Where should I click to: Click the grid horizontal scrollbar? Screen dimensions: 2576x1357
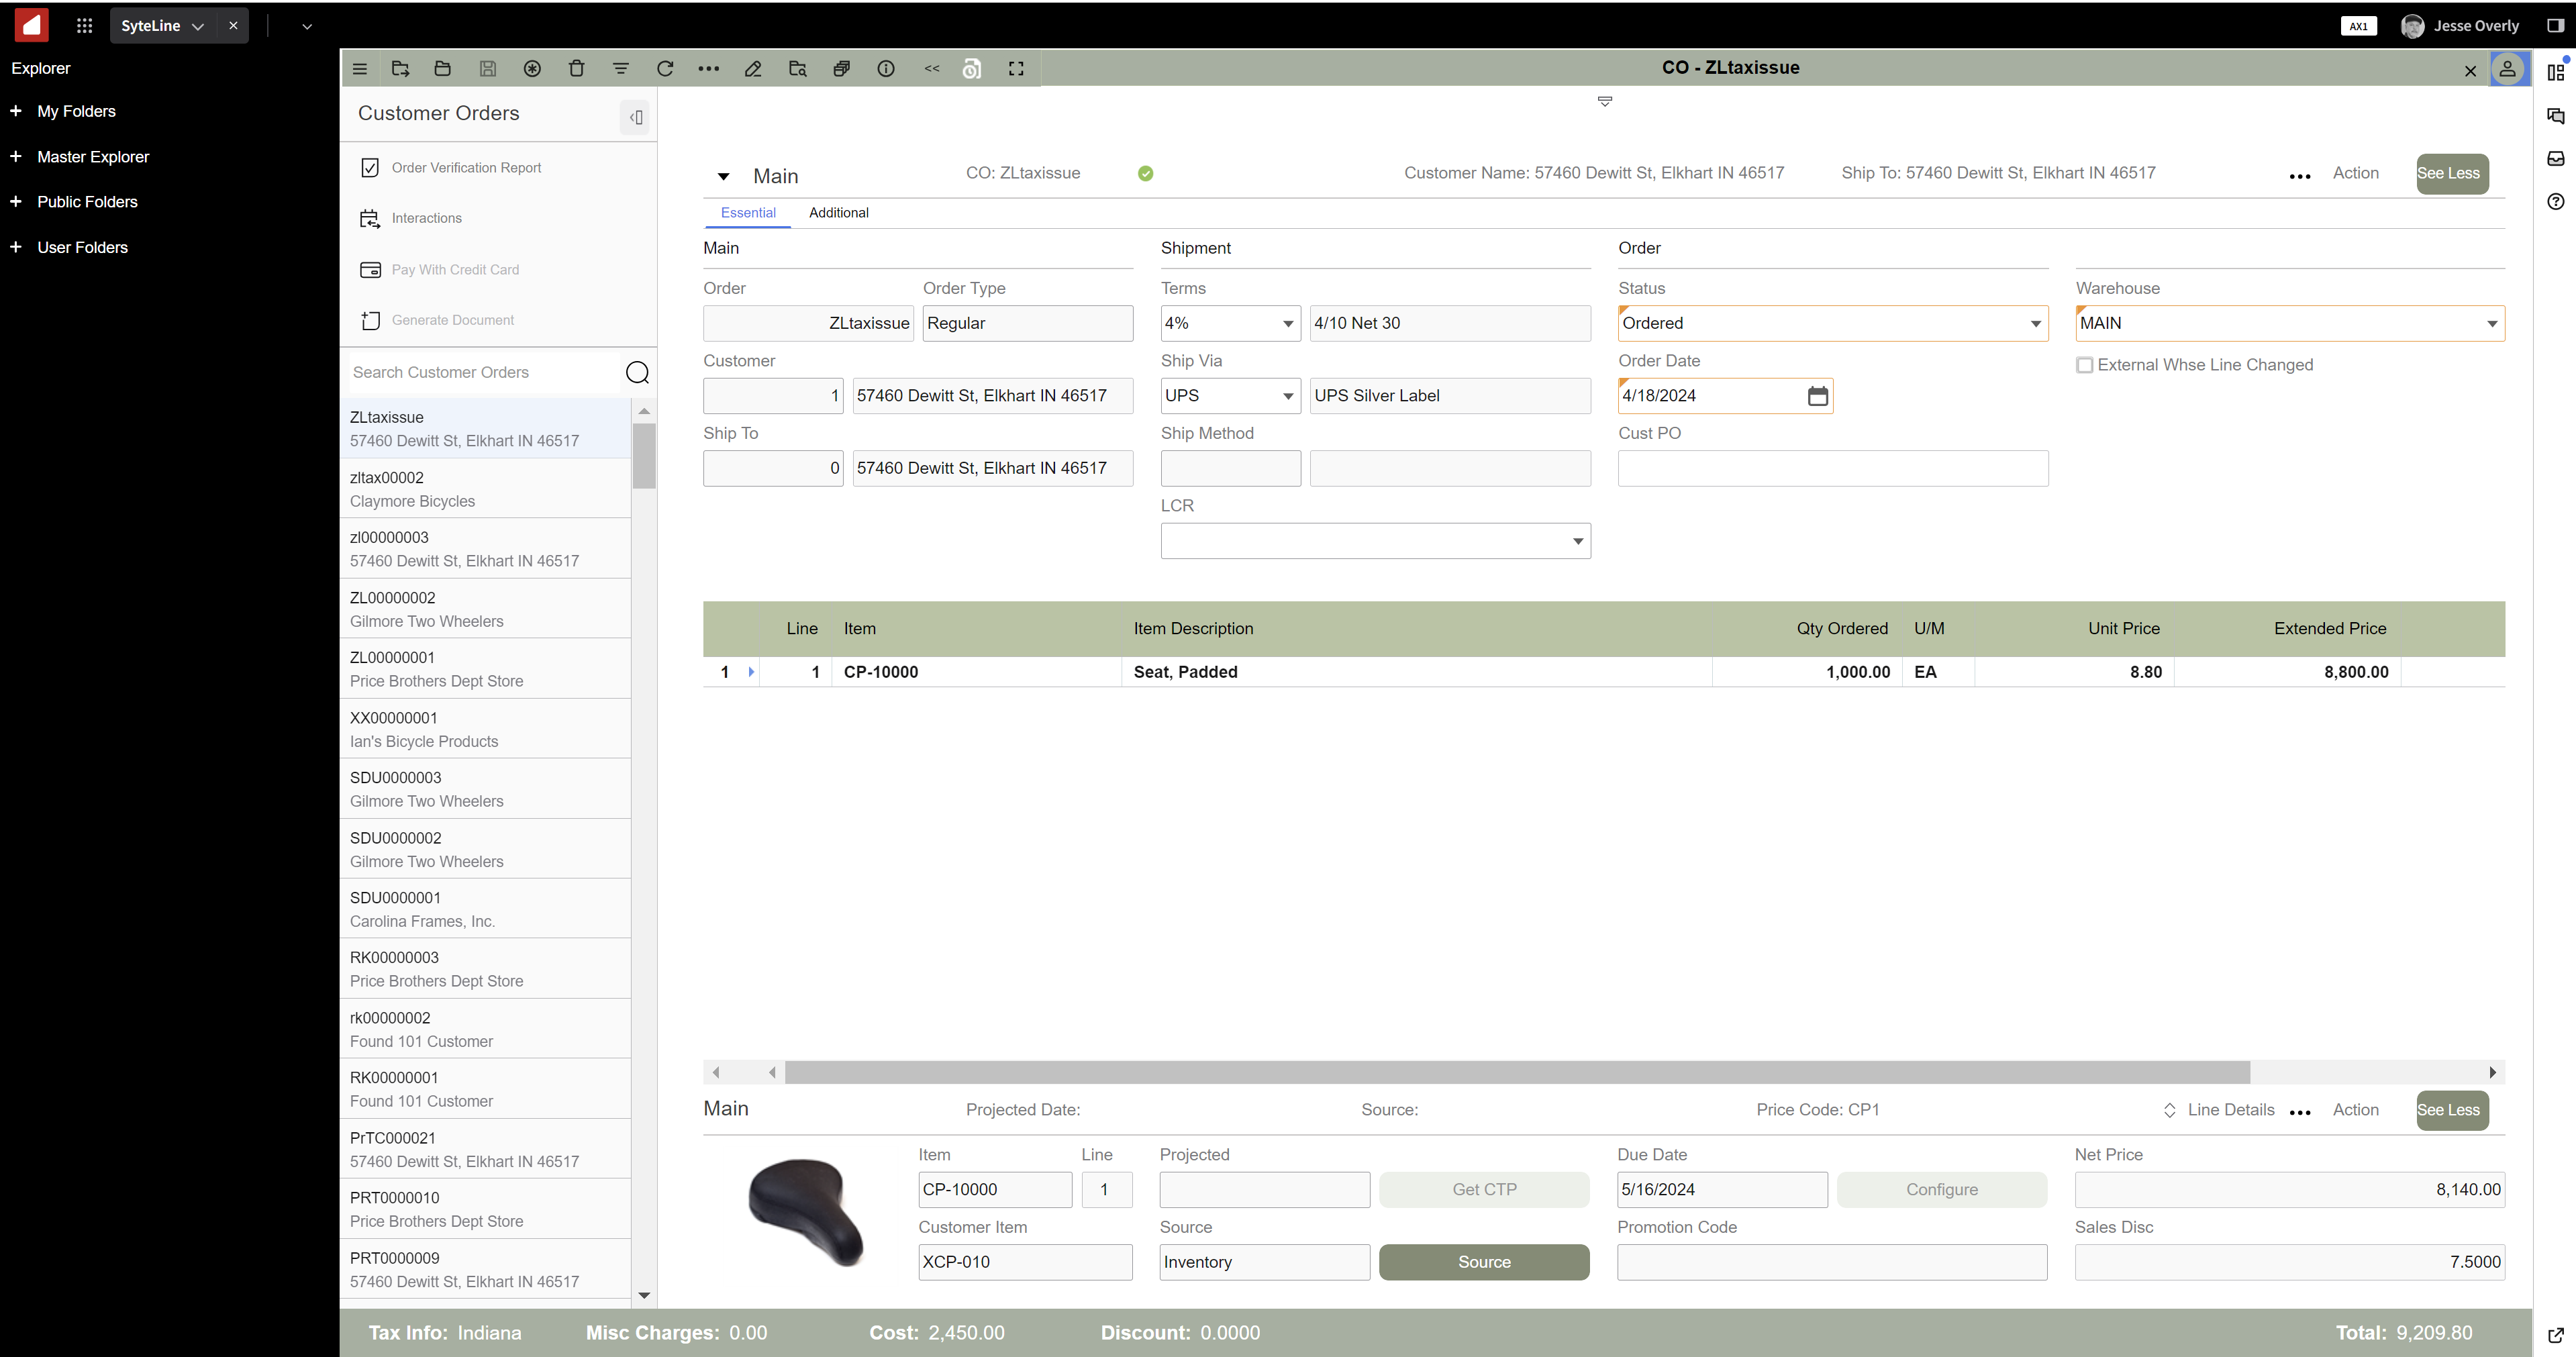[x=1516, y=1072]
